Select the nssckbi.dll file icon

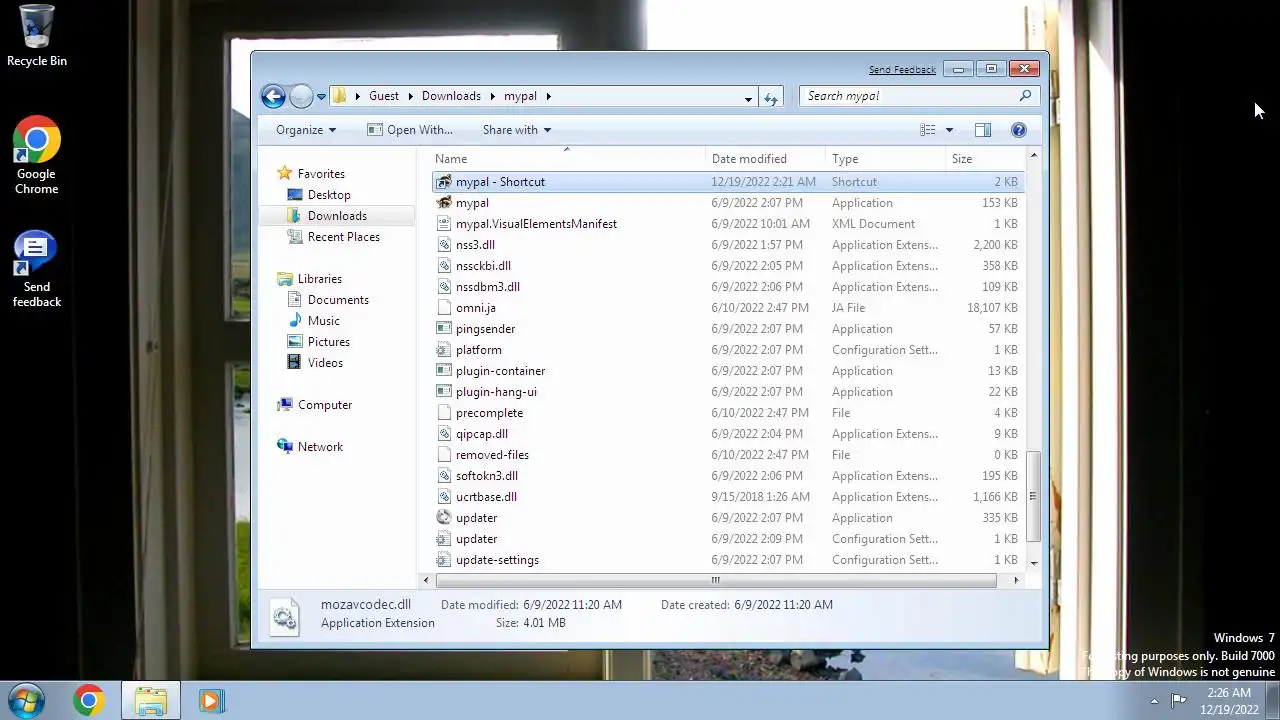(444, 266)
